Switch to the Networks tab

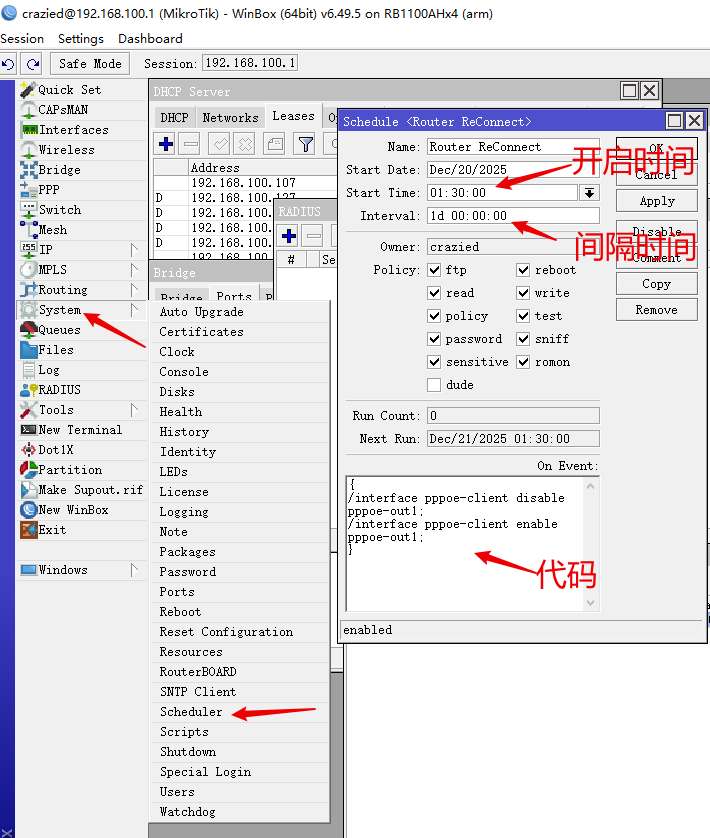231,117
